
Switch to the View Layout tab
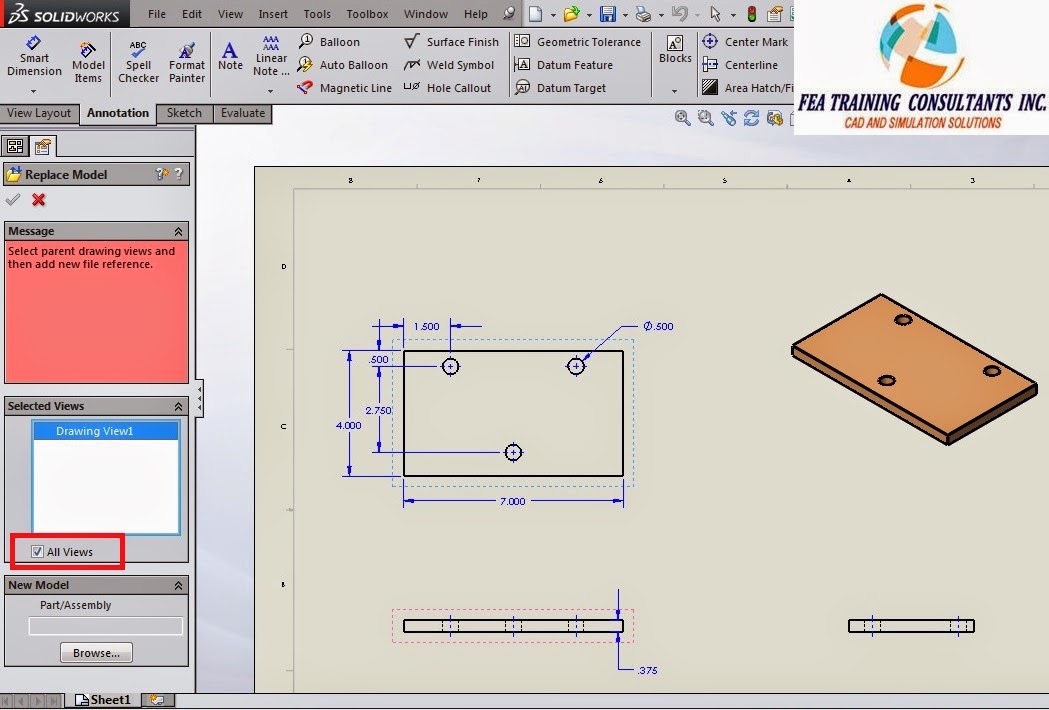(39, 113)
